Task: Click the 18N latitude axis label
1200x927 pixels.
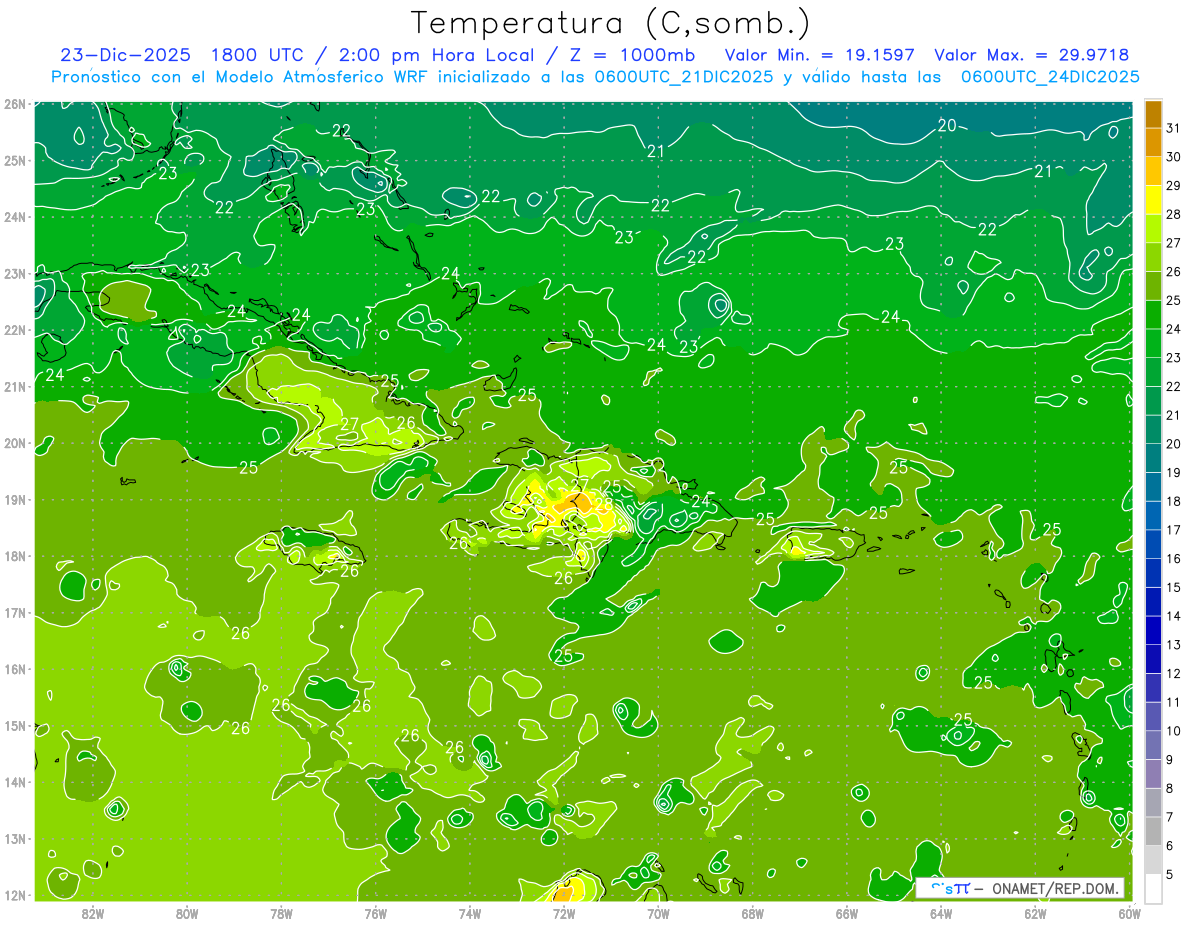Action: [x=15, y=555]
